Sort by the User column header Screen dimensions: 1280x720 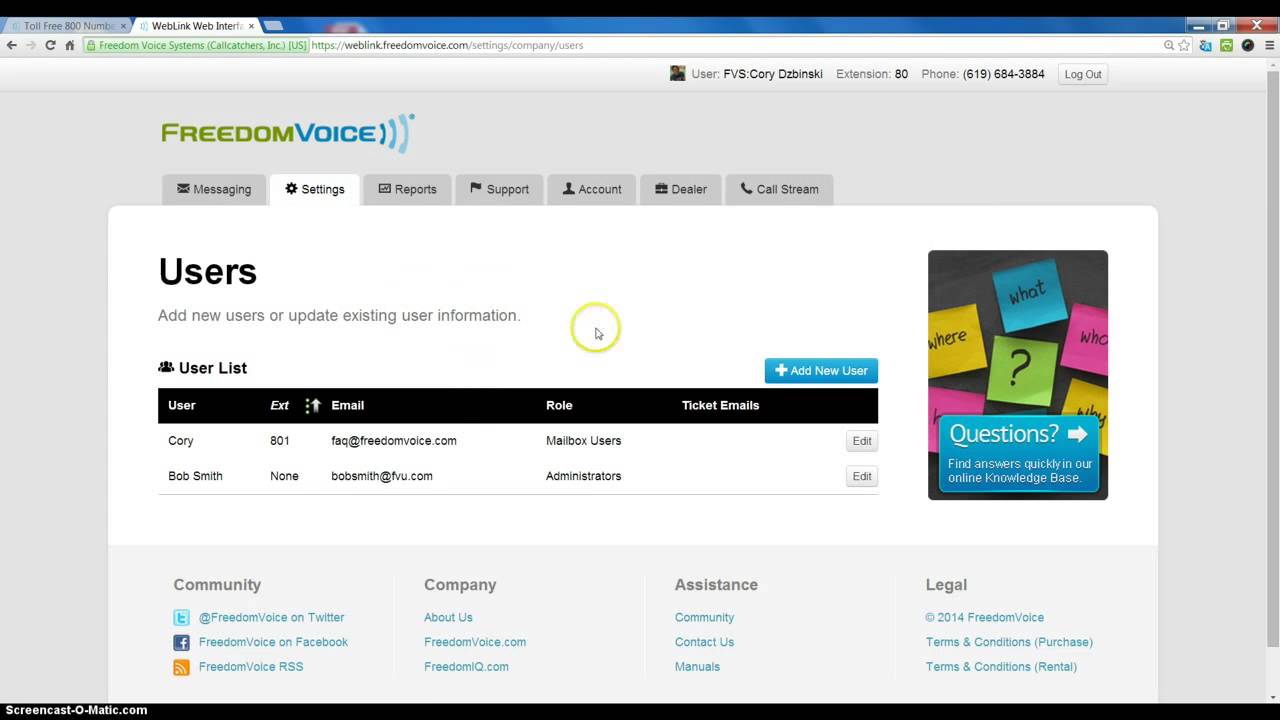pyautogui.click(x=182, y=405)
